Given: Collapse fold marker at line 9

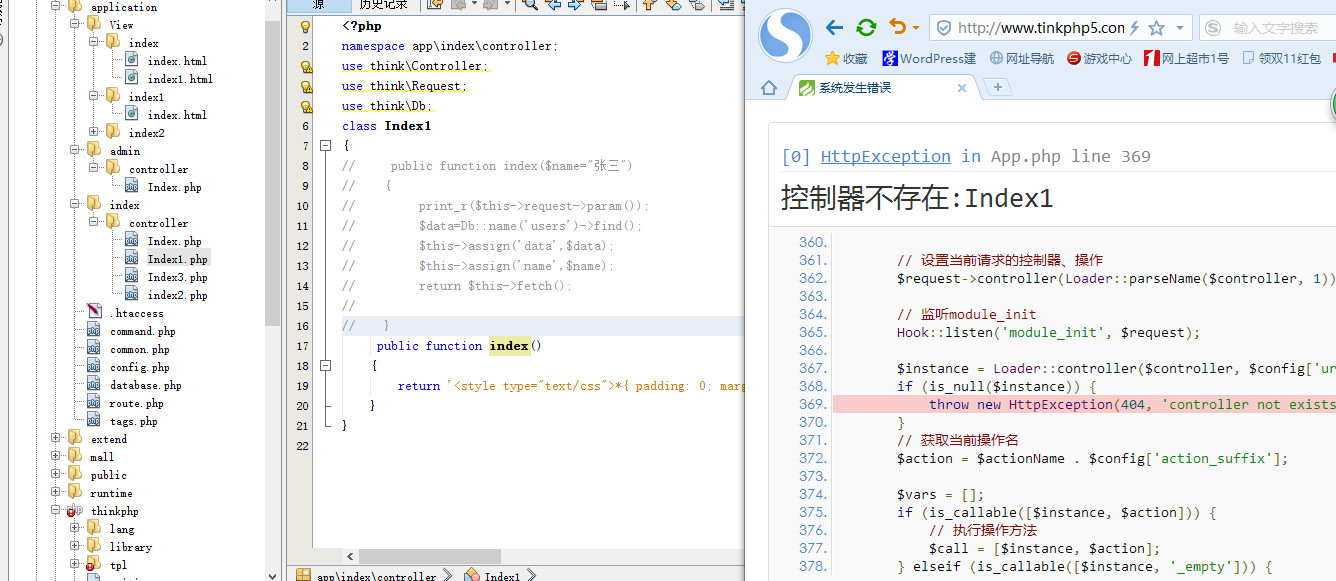Looking at the screenshot, I should (325, 186).
